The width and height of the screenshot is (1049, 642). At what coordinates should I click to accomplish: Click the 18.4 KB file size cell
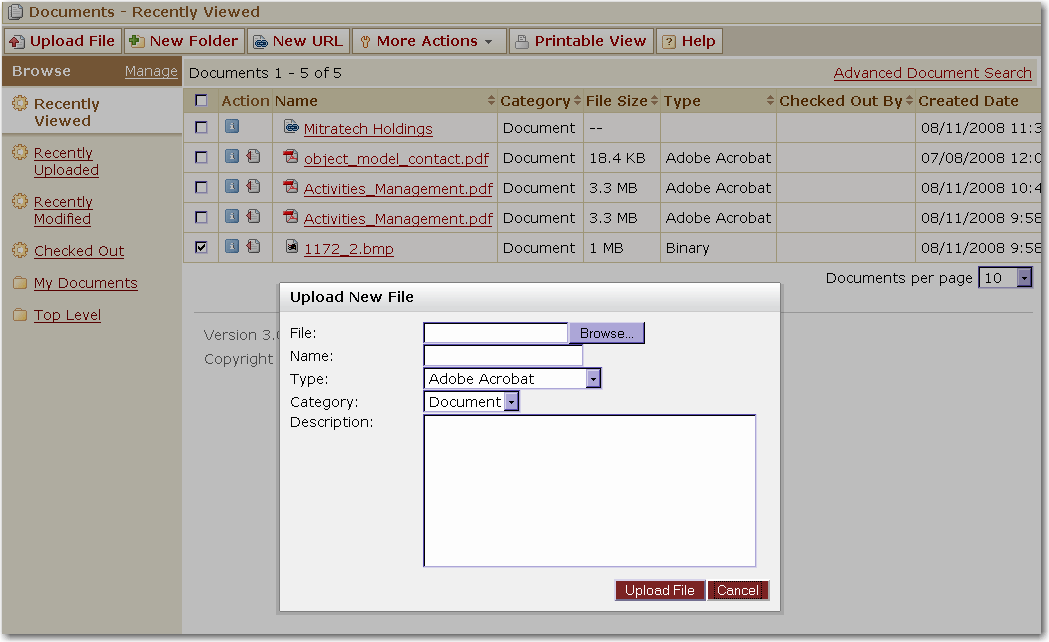click(x=617, y=158)
